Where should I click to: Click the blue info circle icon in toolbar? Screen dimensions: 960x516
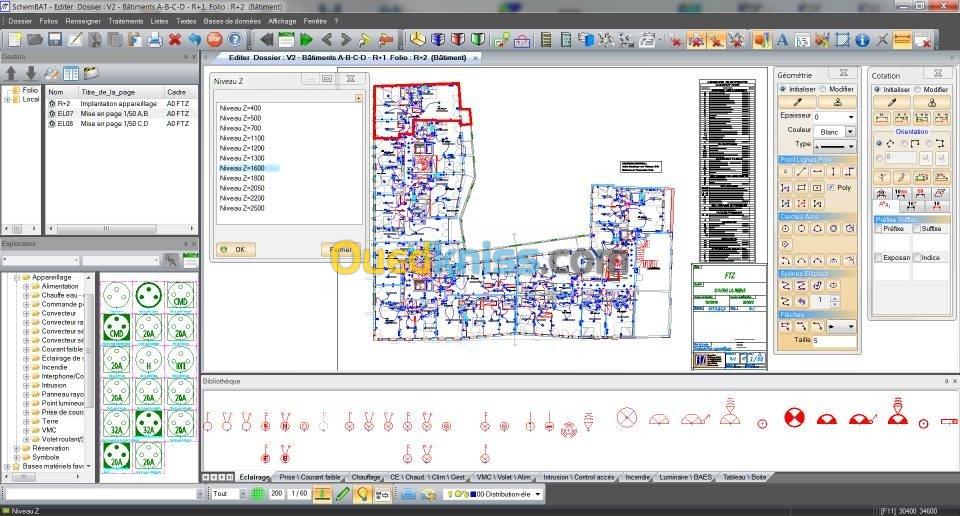[862, 40]
